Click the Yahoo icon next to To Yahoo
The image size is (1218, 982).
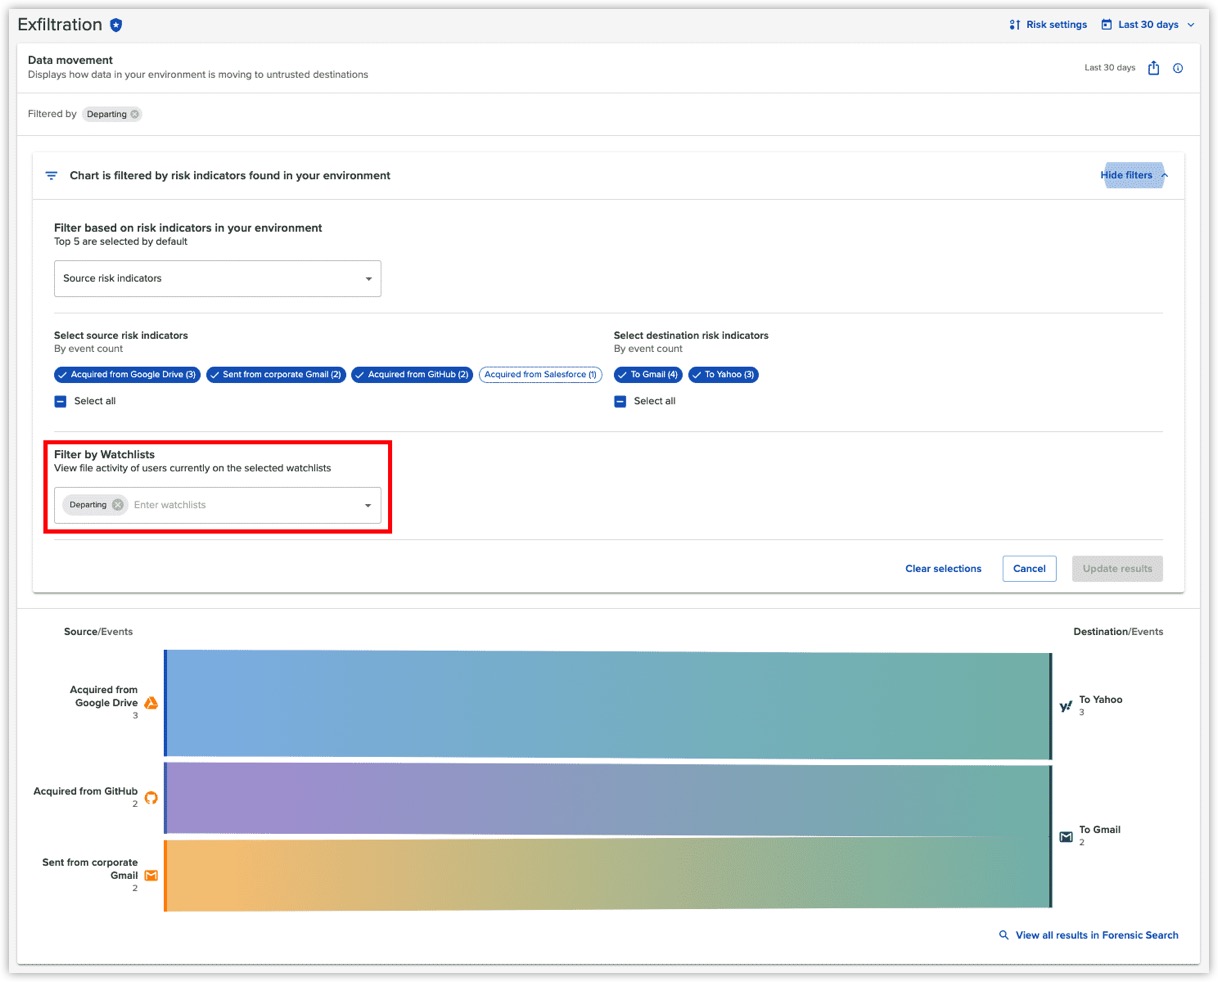[x=1065, y=705]
